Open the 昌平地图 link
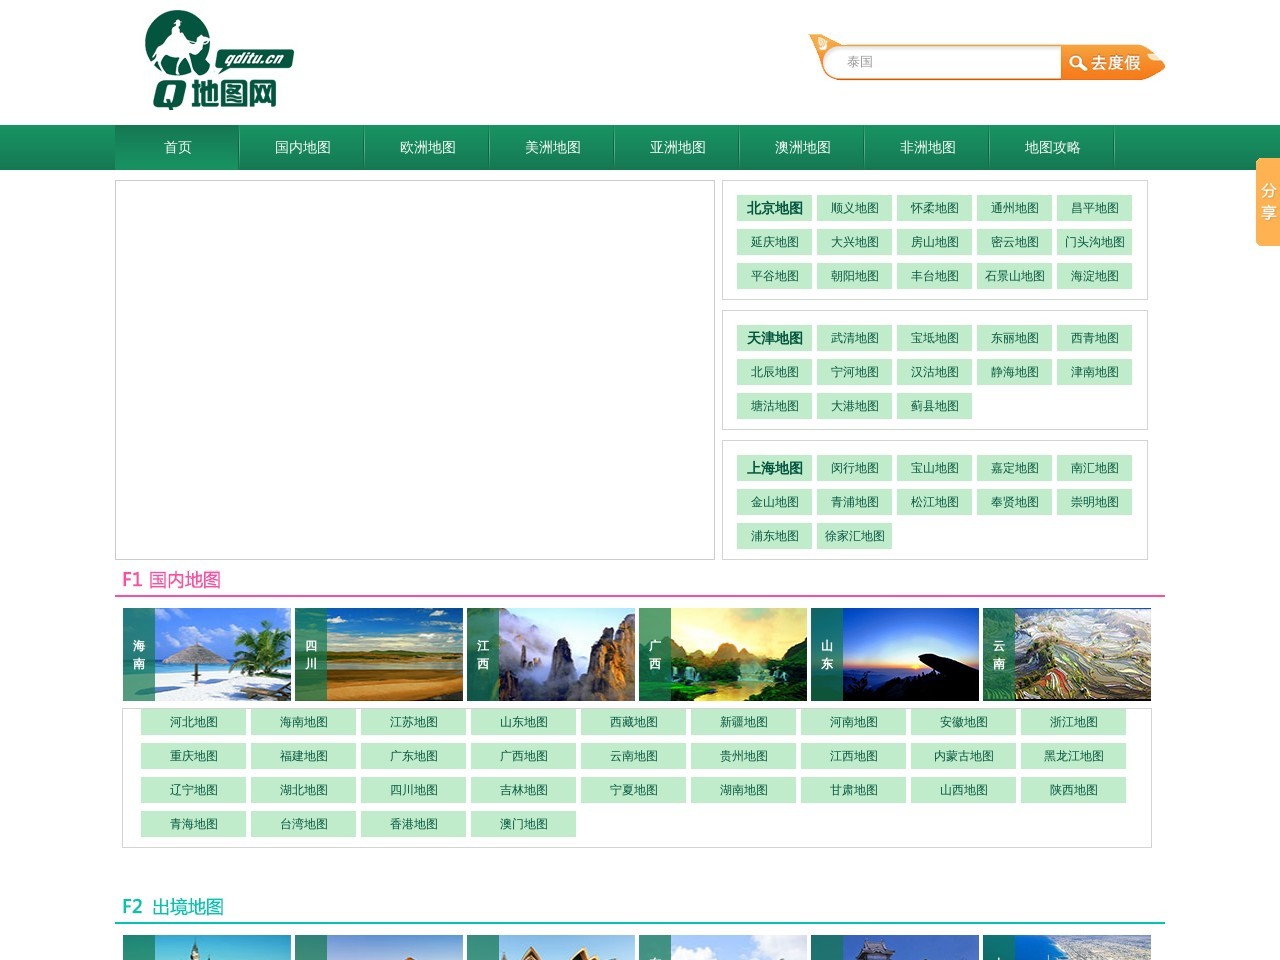This screenshot has width=1280, height=960. [1094, 208]
